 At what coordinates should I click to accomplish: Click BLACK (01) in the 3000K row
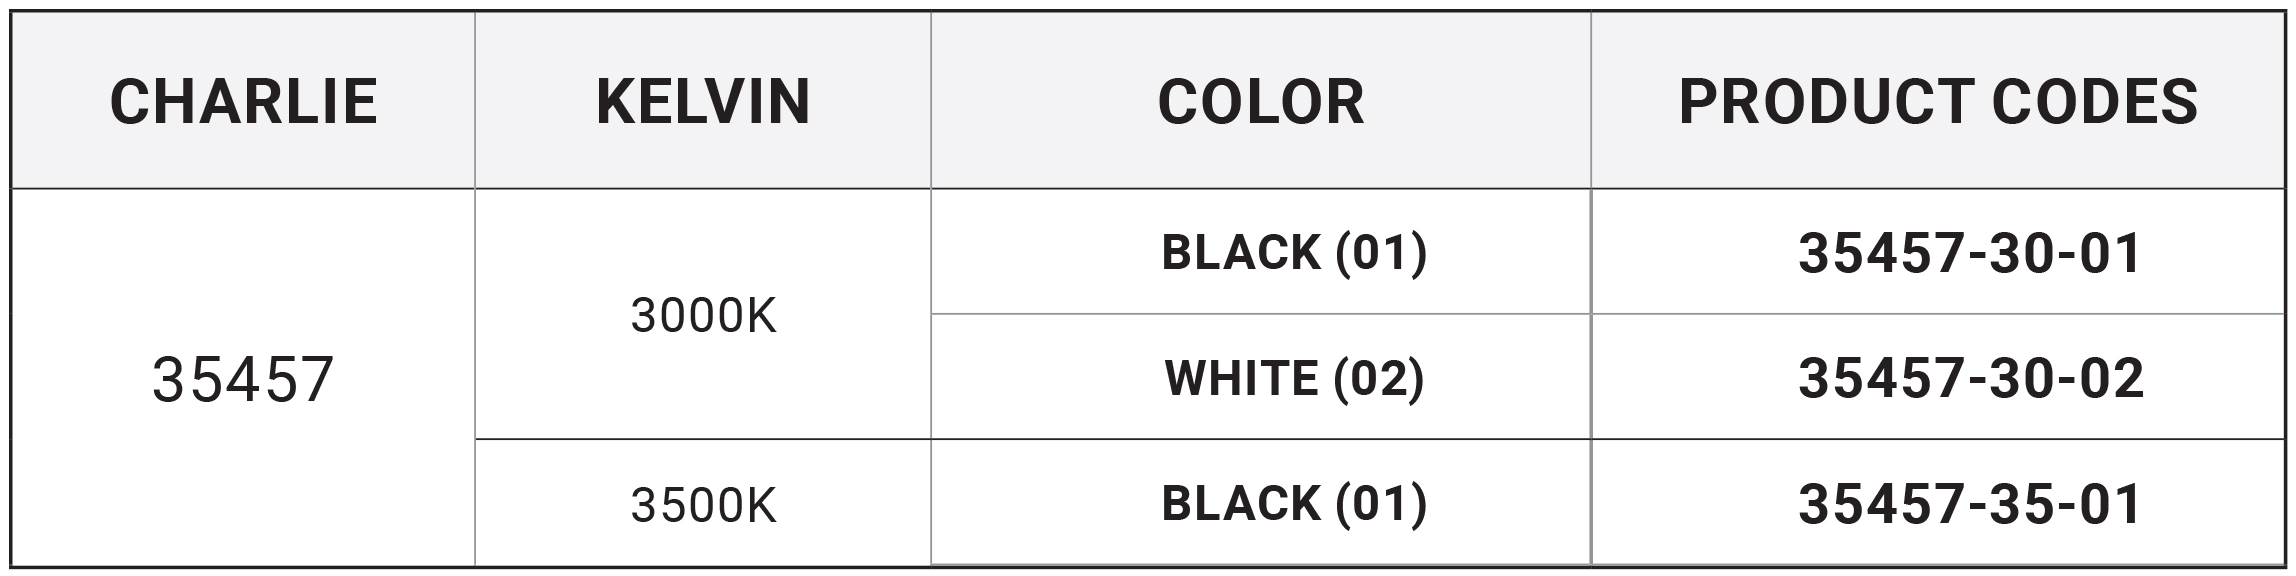coord(1293,252)
